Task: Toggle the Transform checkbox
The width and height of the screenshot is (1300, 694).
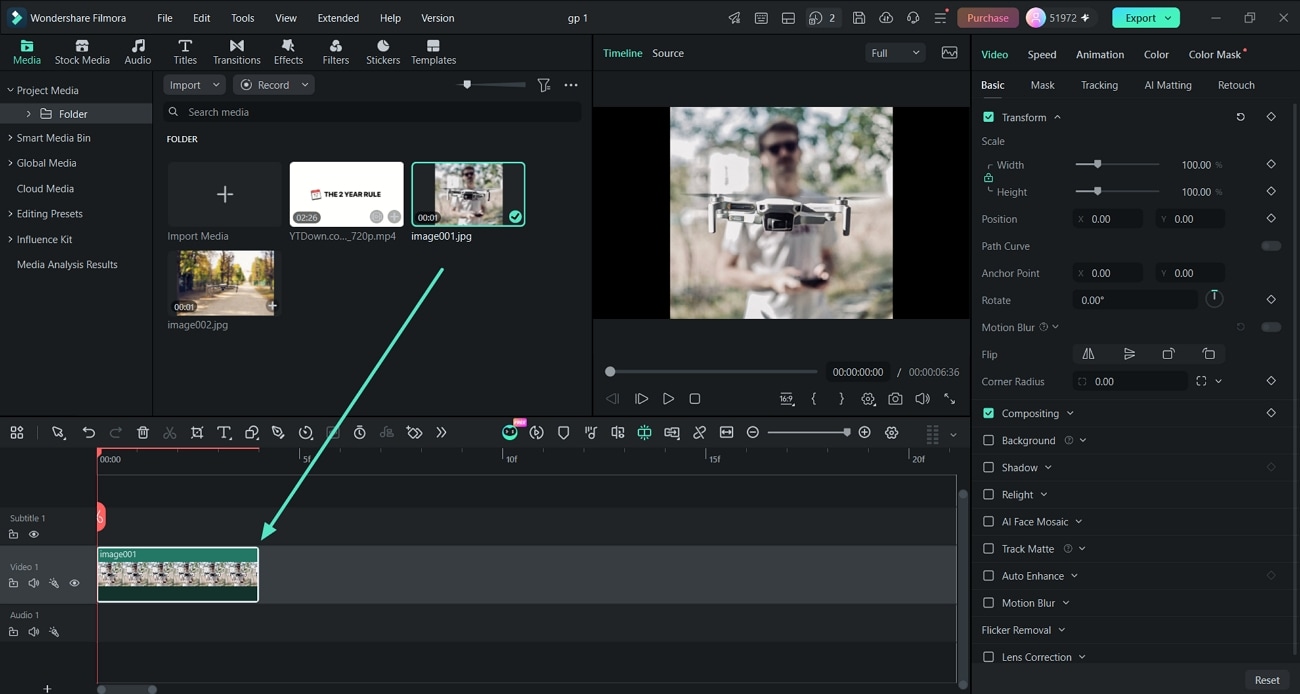Action: (988, 117)
